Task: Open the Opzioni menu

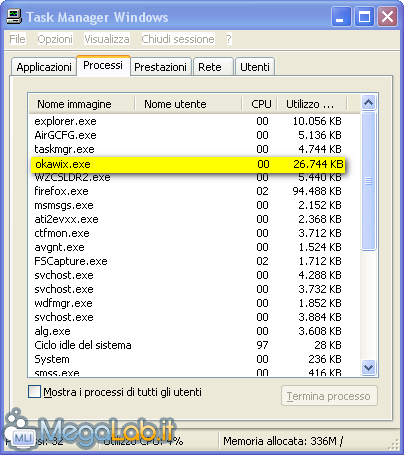Action: tap(55, 39)
